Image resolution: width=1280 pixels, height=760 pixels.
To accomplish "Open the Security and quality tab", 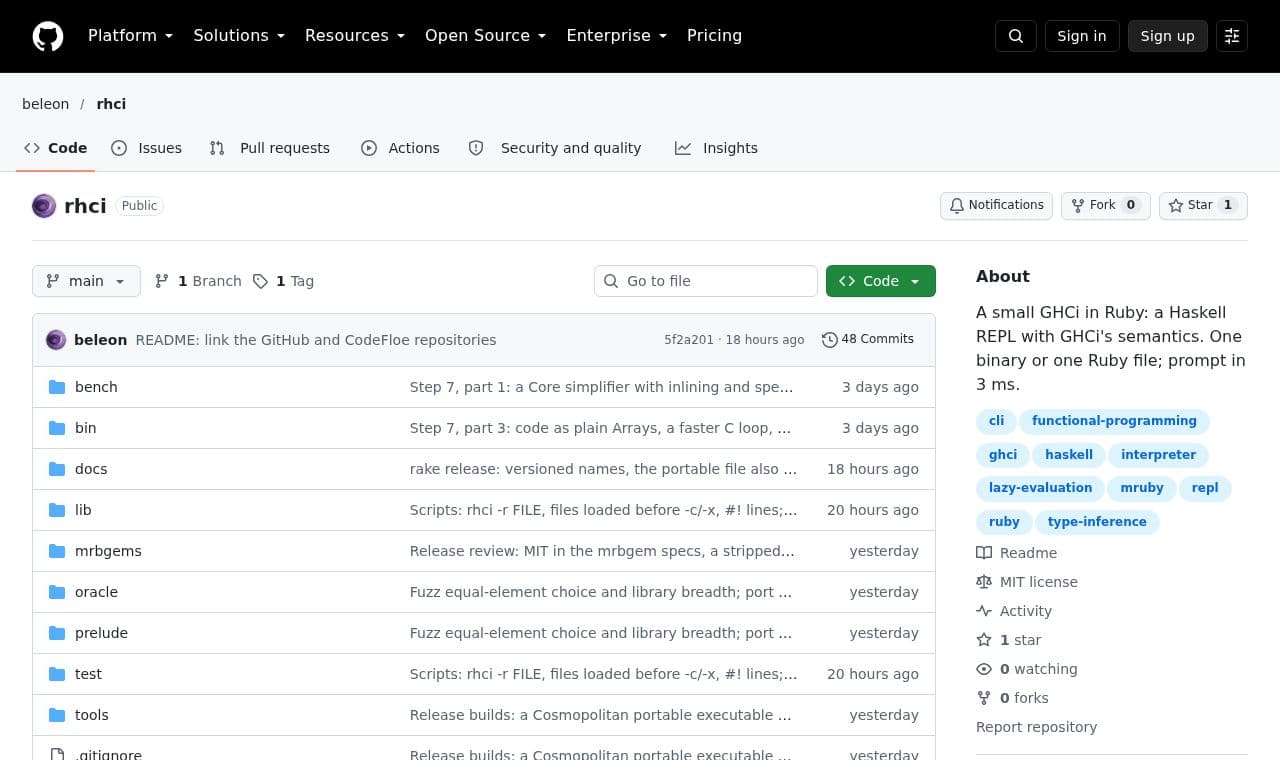I will pyautogui.click(x=555, y=148).
